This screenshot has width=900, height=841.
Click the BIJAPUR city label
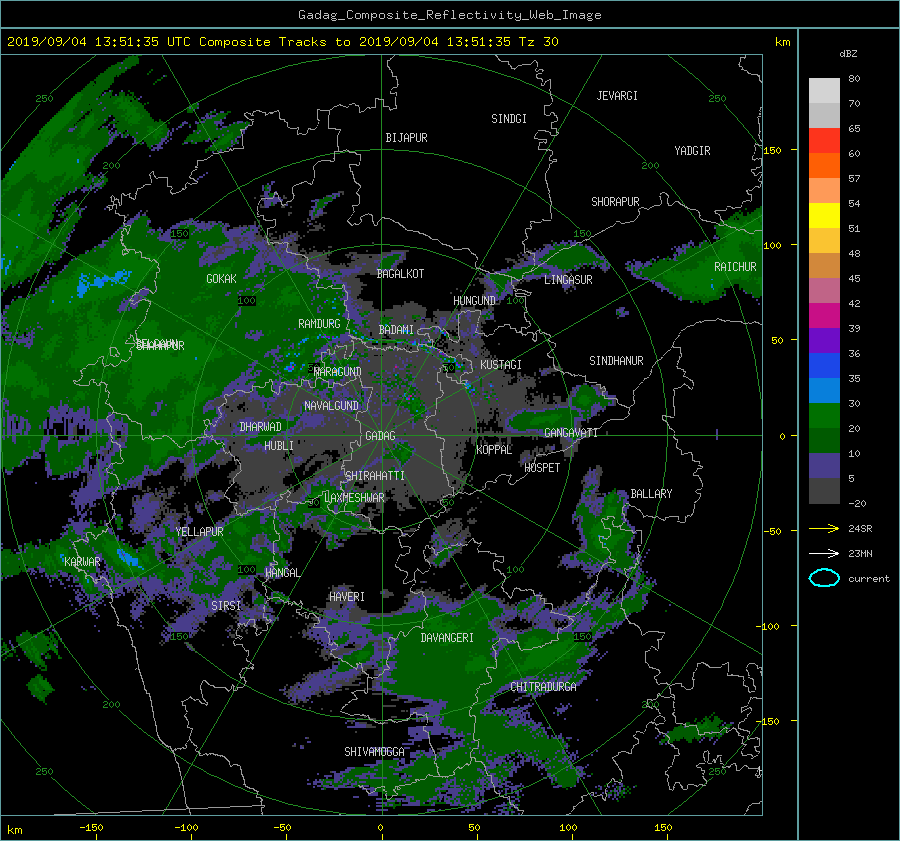(x=406, y=138)
